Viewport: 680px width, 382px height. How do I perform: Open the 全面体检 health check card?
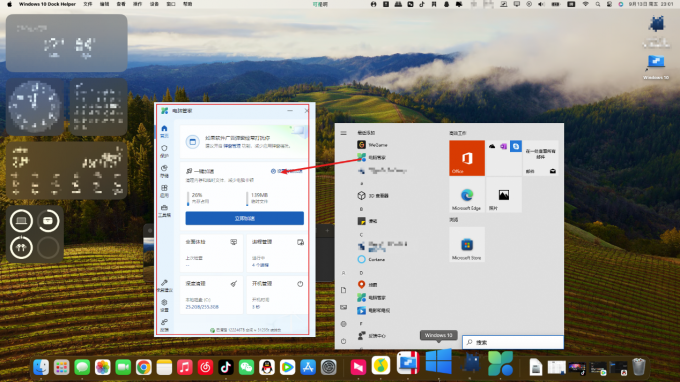[211, 253]
